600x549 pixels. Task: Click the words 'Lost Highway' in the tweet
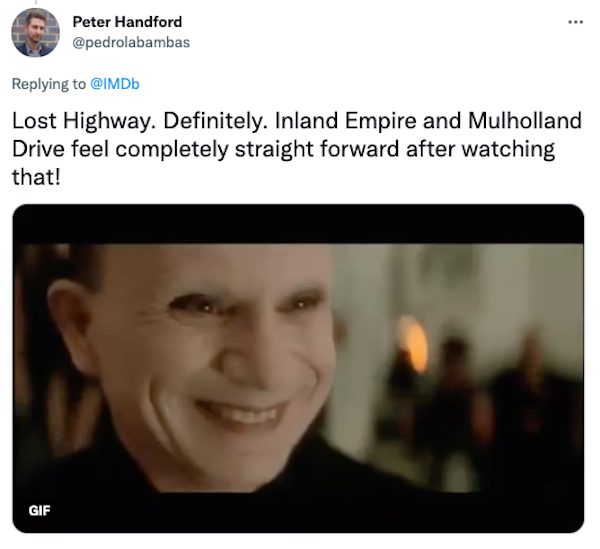(83, 121)
